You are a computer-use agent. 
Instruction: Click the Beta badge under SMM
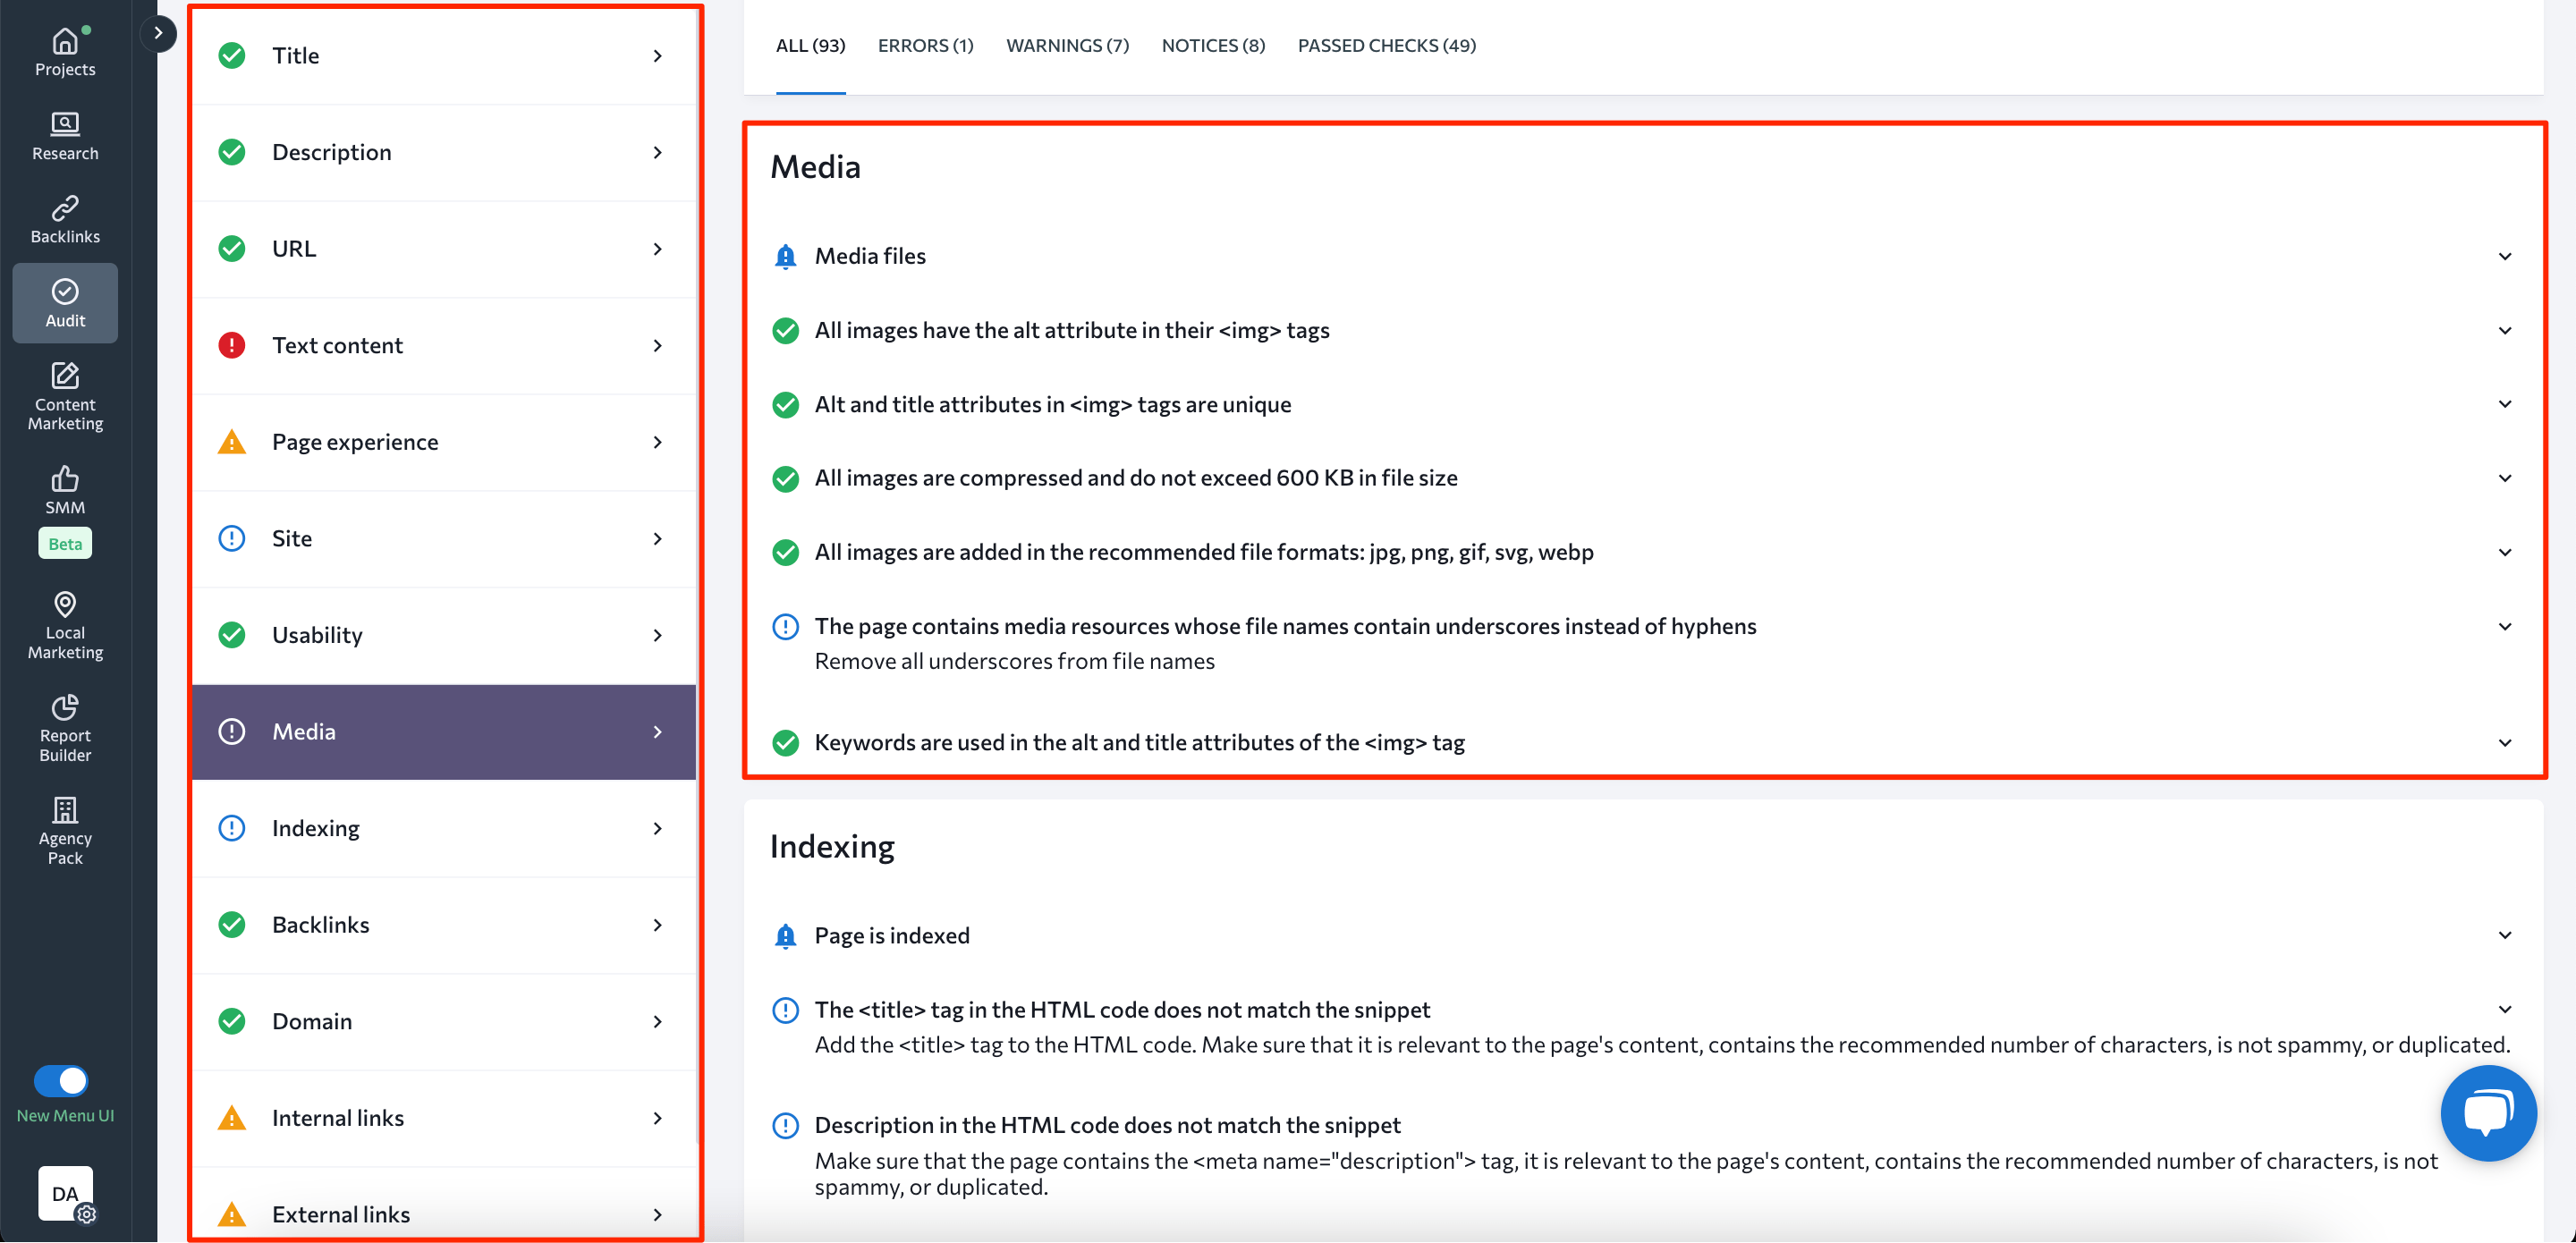point(65,544)
